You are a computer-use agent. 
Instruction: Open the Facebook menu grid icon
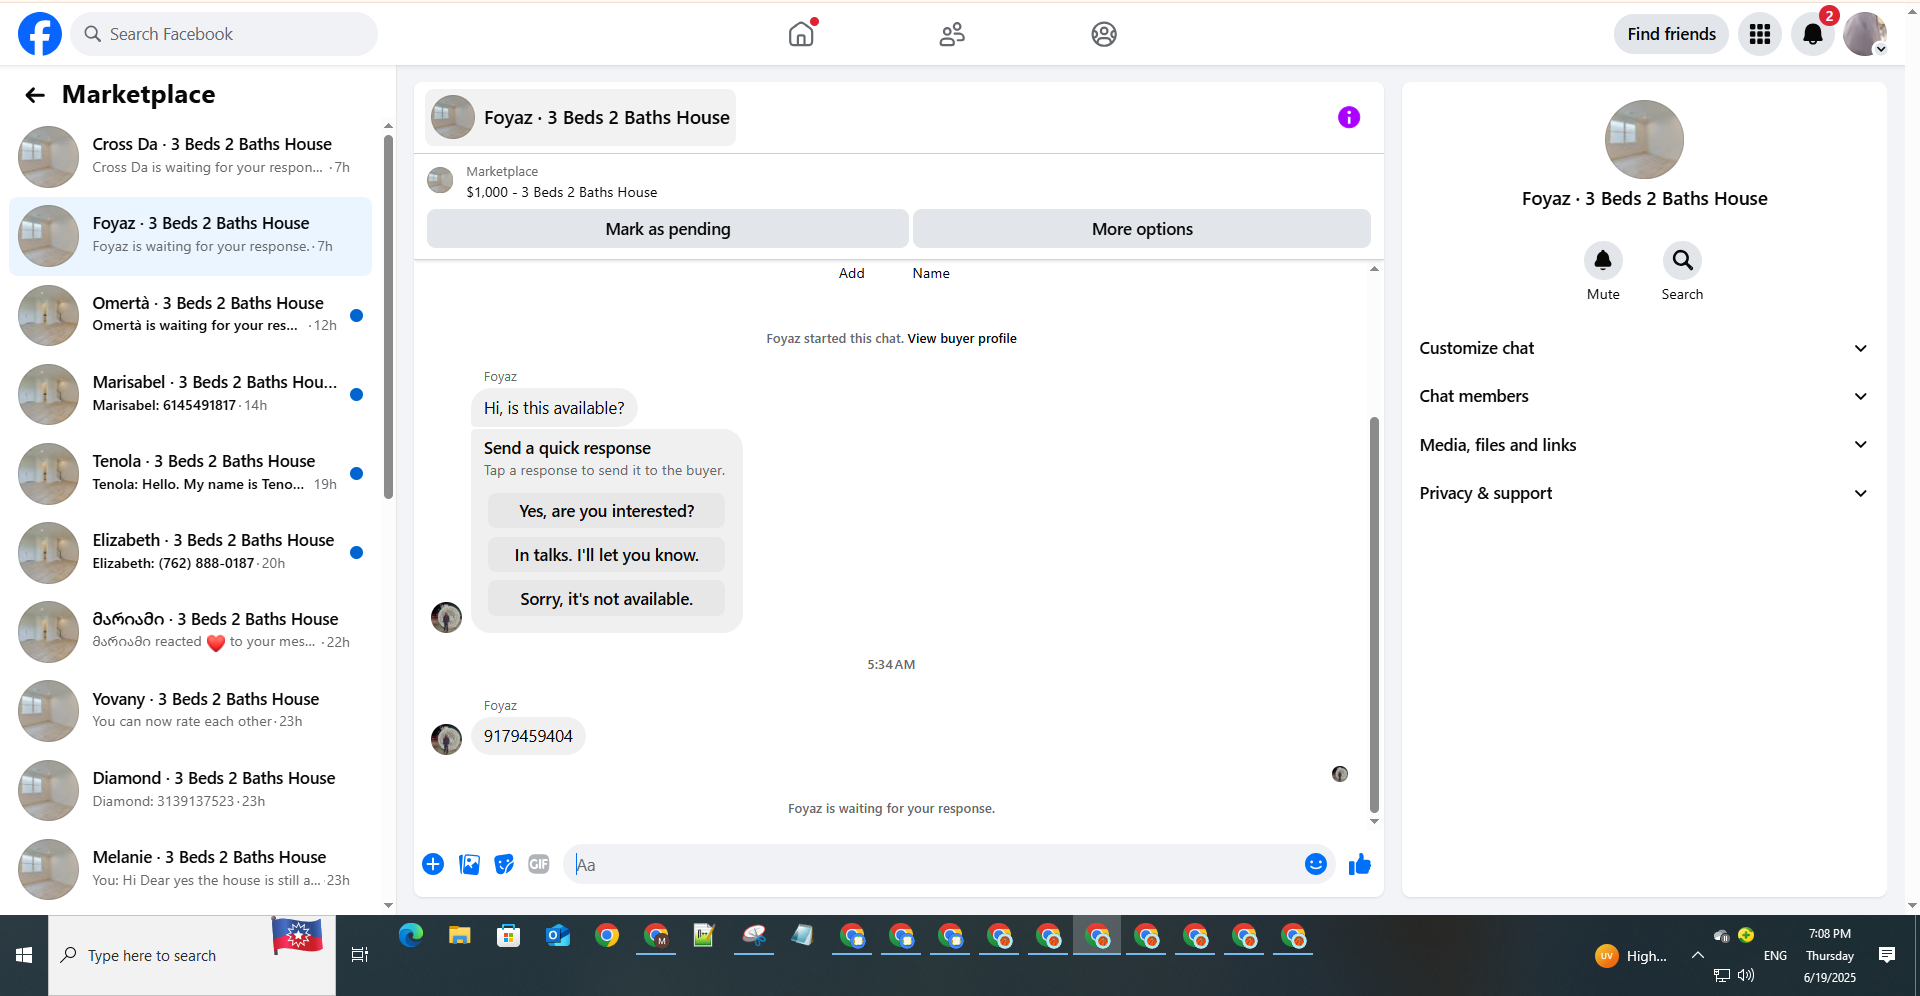pyautogui.click(x=1760, y=34)
